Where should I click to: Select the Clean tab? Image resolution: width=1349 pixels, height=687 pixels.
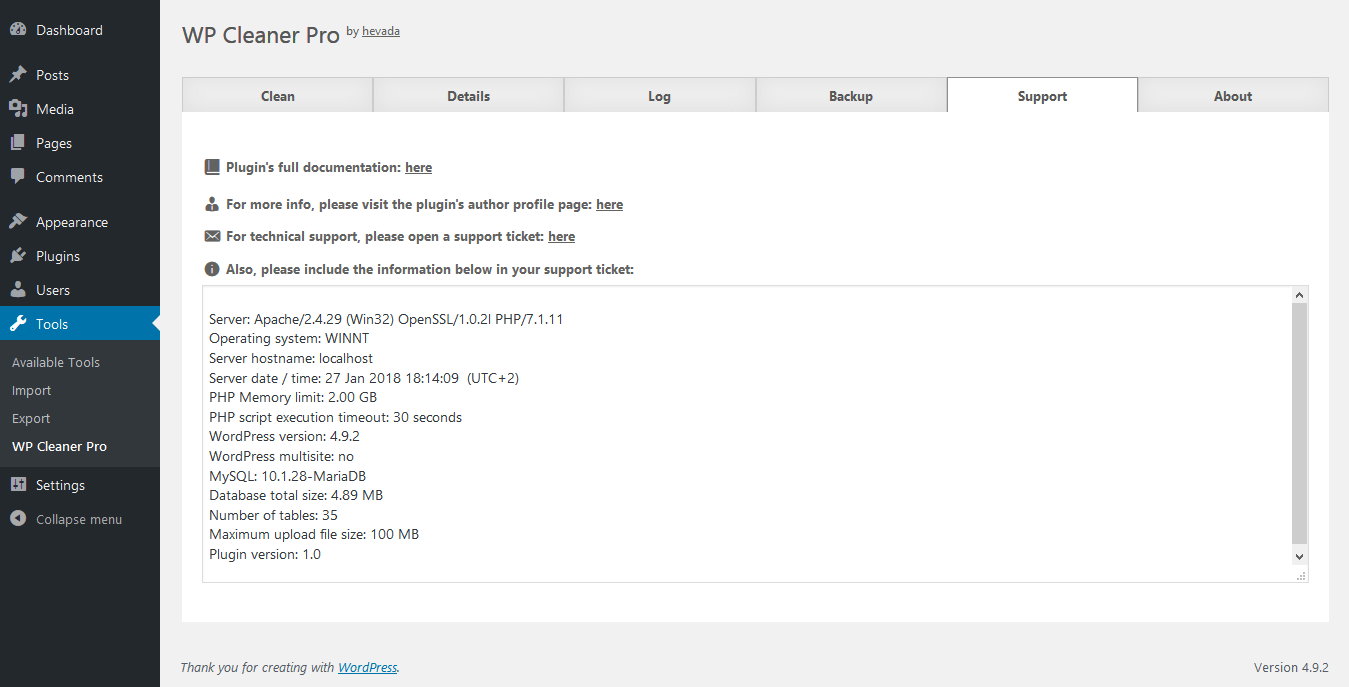point(277,95)
